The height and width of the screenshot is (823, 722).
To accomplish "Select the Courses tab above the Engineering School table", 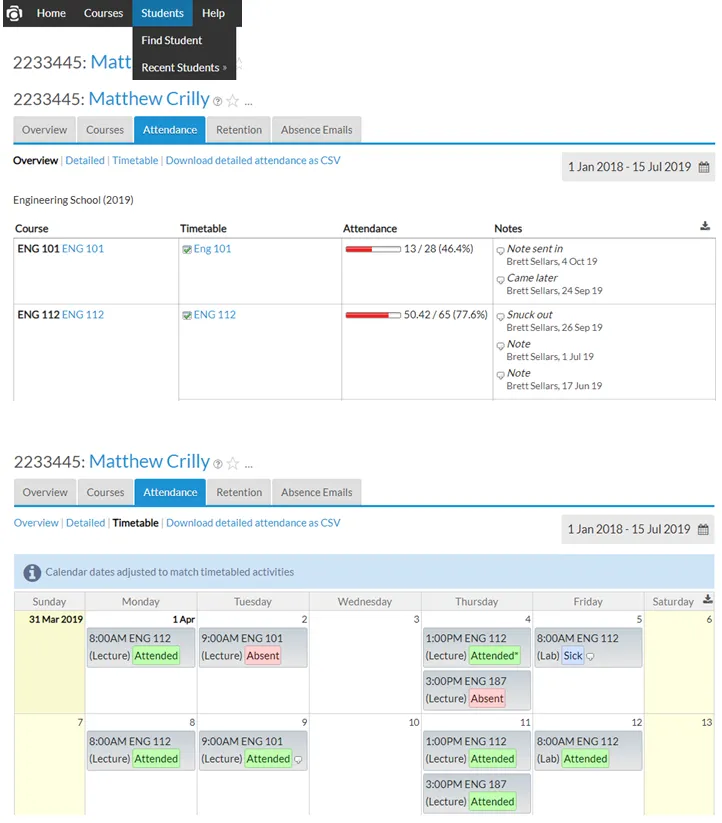I will [105, 130].
